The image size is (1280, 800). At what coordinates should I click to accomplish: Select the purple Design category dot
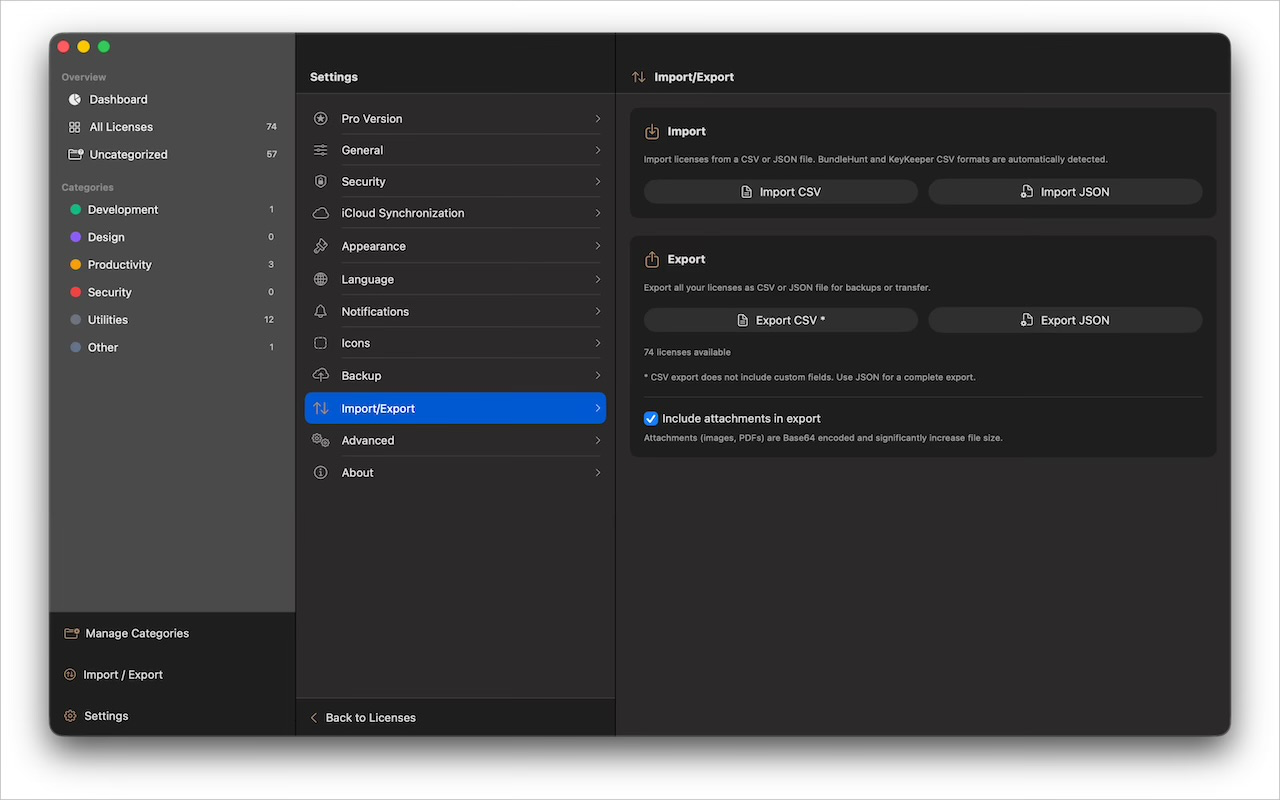coord(75,237)
